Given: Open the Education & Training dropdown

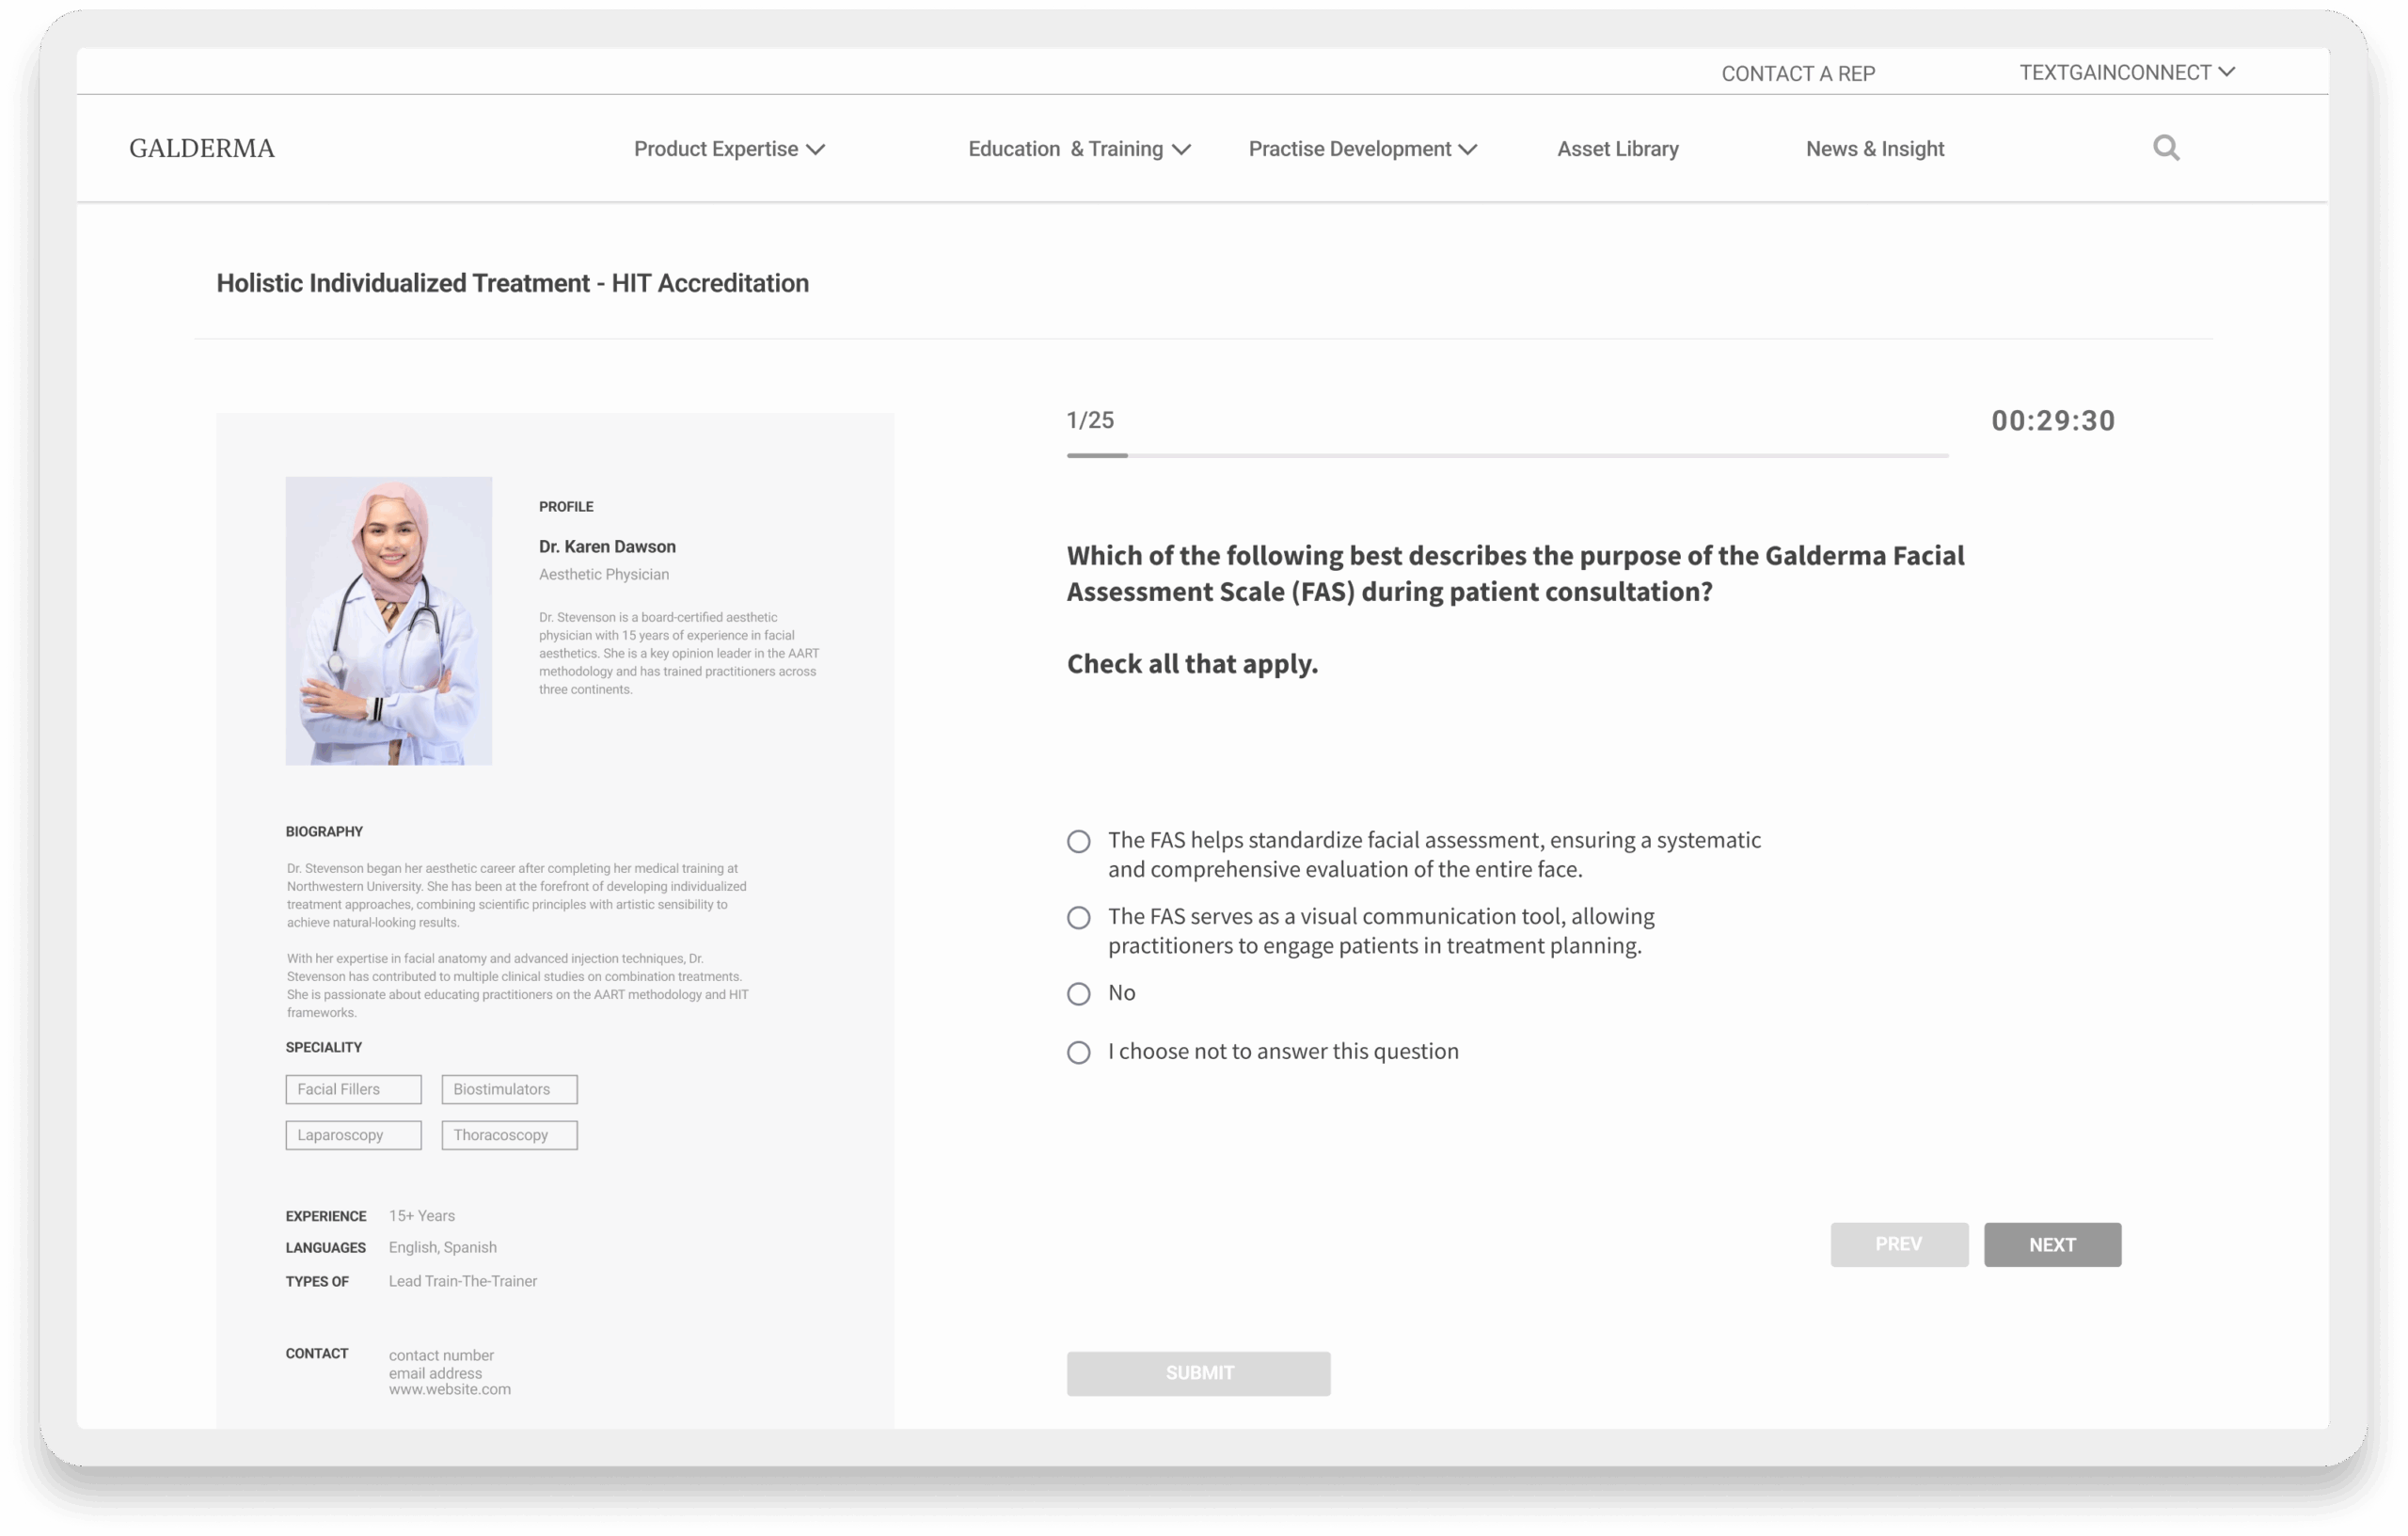Looking at the screenshot, I should pyautogui.click(x=1079, y=149).
